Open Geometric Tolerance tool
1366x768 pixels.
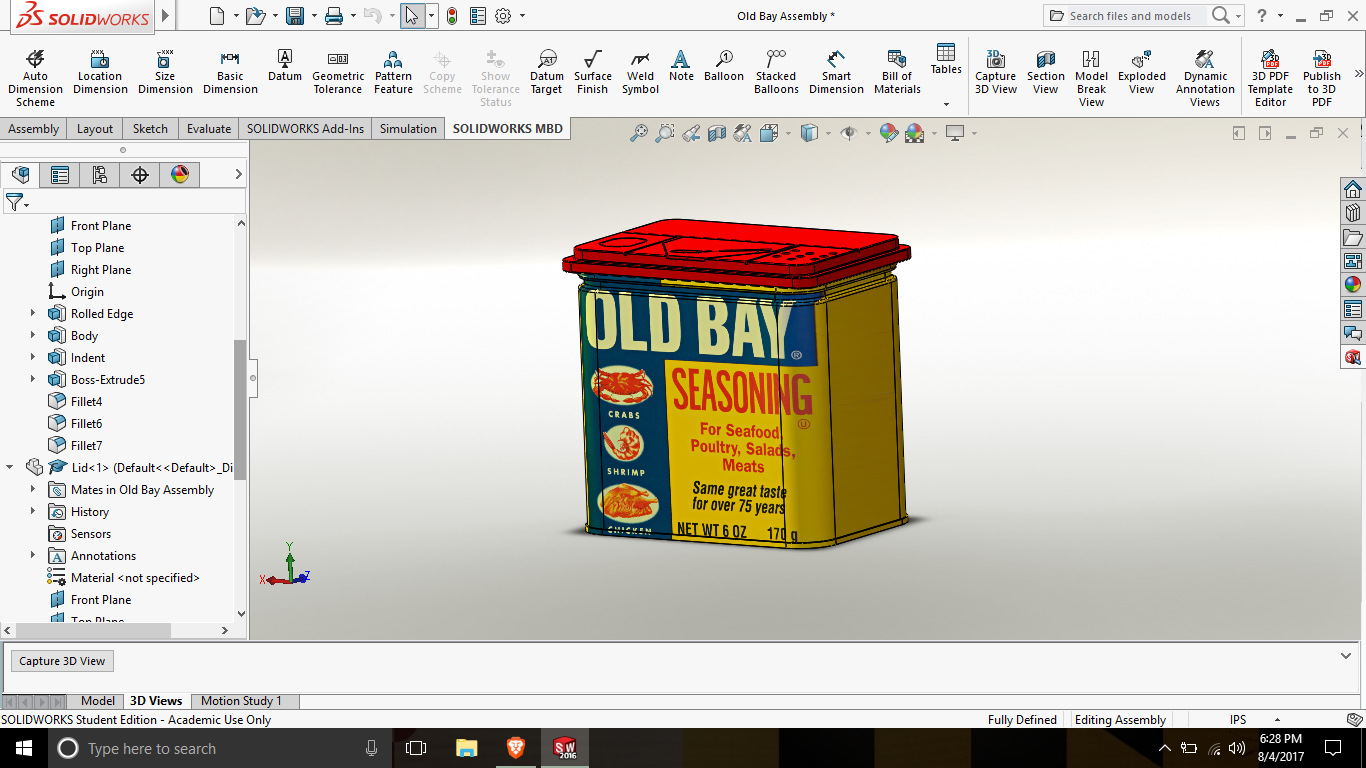coord(338,72)
